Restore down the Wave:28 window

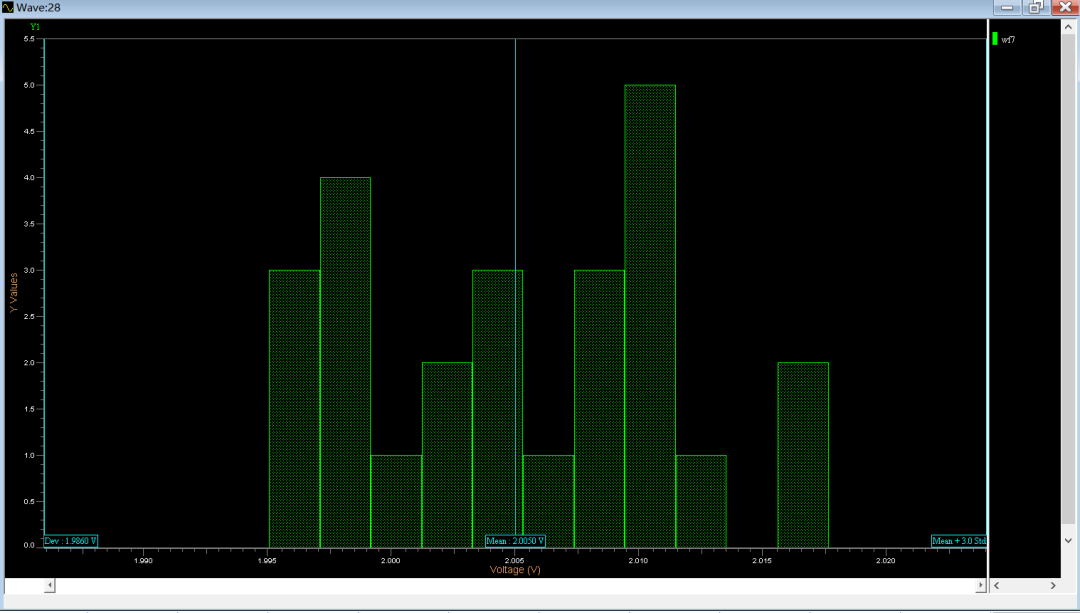pos(1035,8)
